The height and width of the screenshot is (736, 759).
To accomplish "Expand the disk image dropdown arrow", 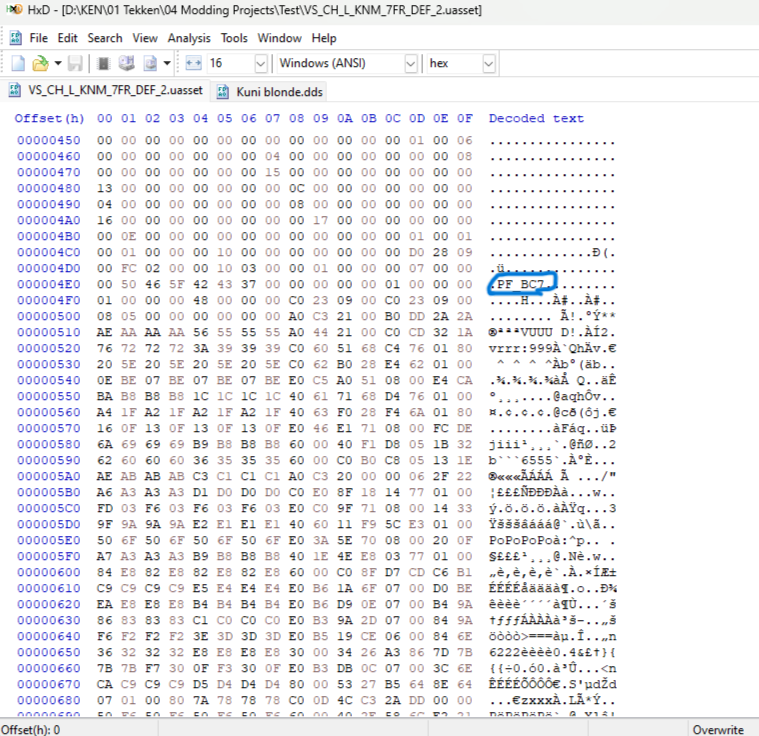I will [167, 63].
